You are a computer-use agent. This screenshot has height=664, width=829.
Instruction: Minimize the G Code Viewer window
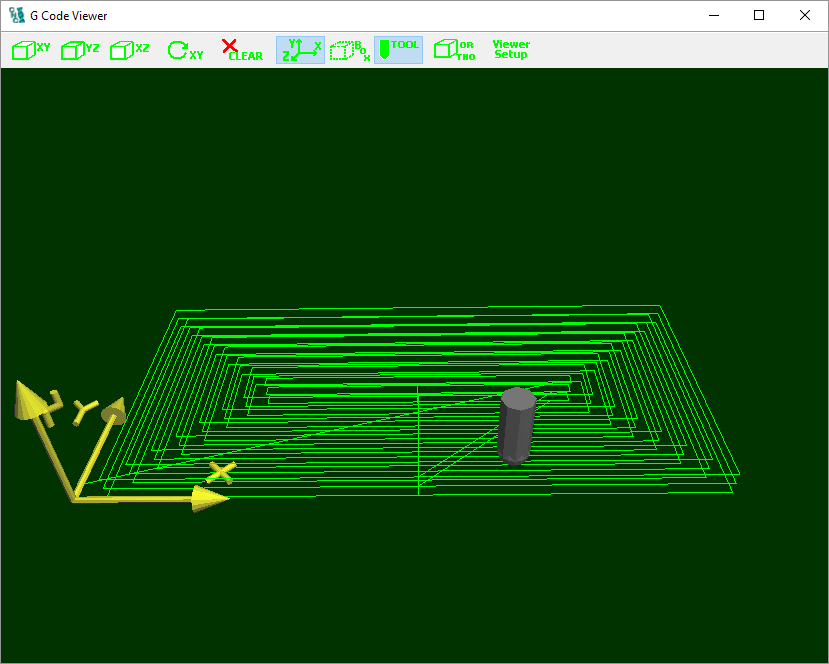point(714,16)
